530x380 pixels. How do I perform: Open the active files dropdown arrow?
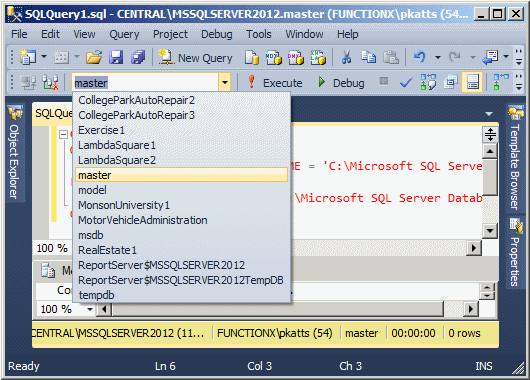click(x=489, y=114)
